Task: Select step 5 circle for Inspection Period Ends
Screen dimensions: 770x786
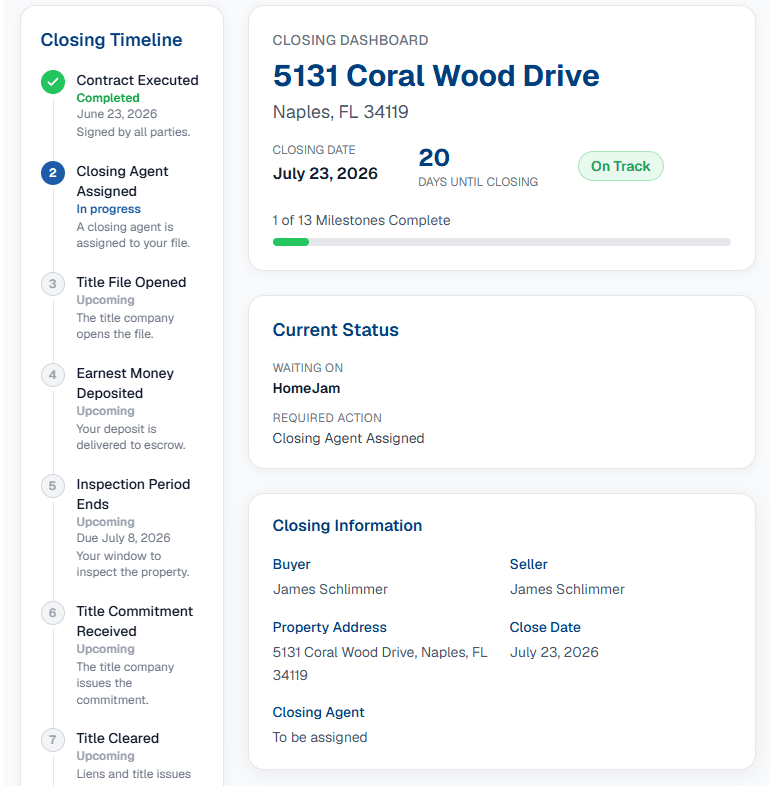Action: coord(53,486)
